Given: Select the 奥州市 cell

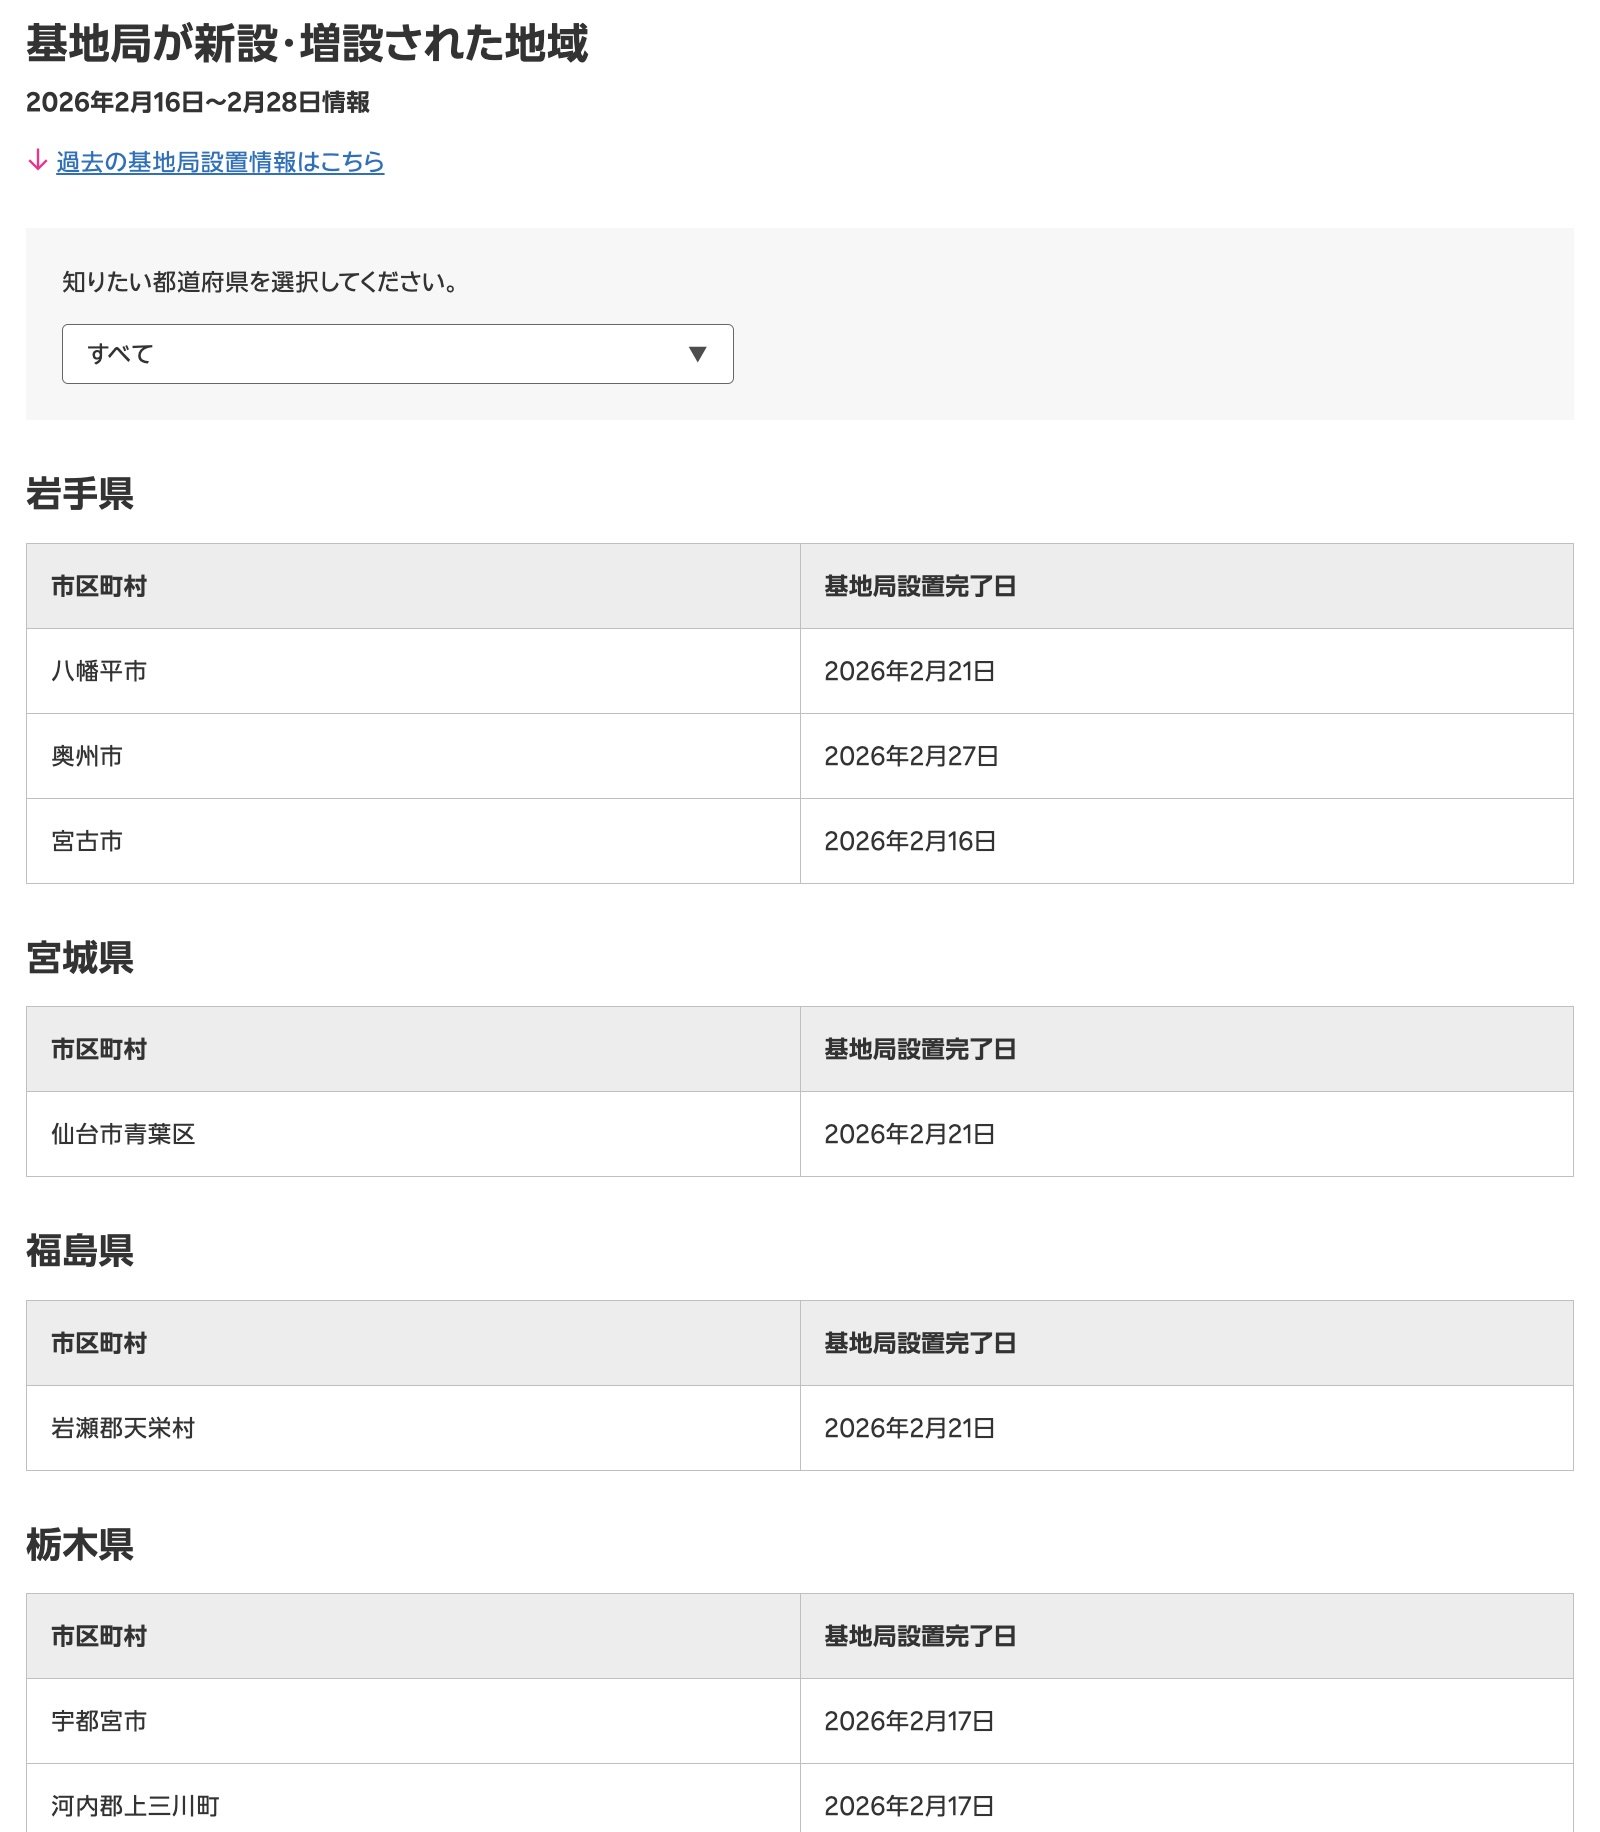Looking at the screenshot, I should [413, 756].
